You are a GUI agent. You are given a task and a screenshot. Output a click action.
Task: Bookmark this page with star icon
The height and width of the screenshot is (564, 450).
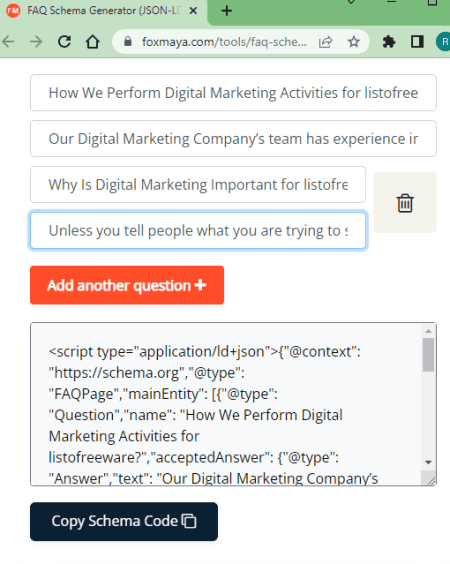pos(354,42)
